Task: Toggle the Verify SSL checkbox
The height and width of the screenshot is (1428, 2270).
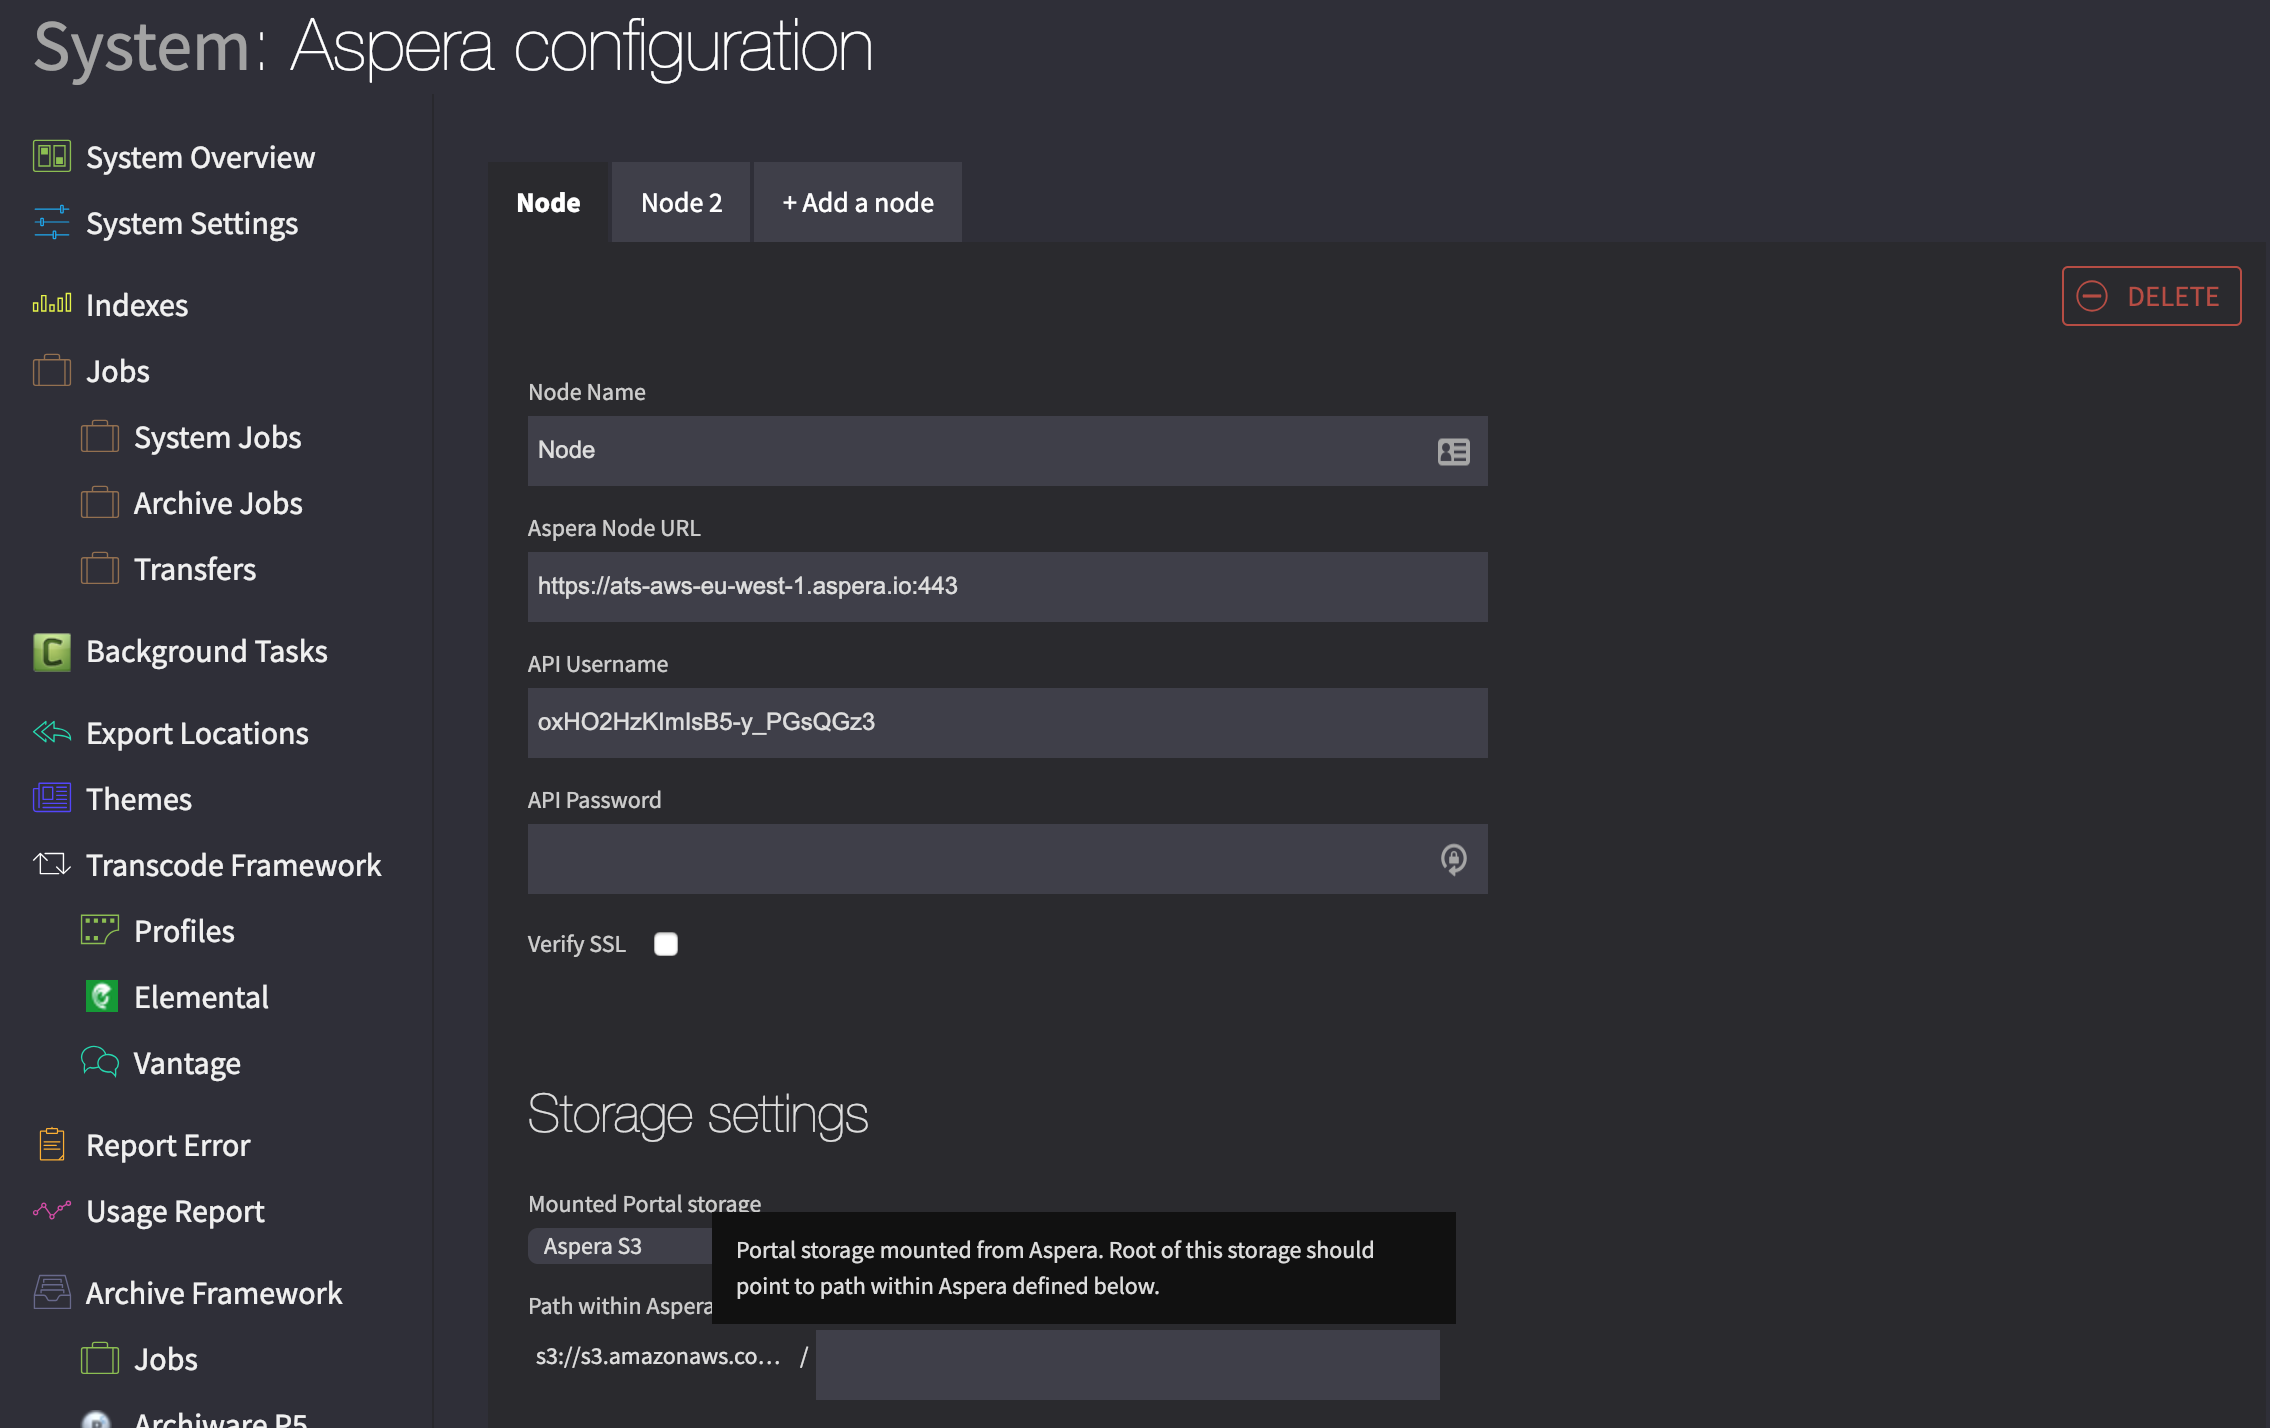Action: [x=666, y=943]
